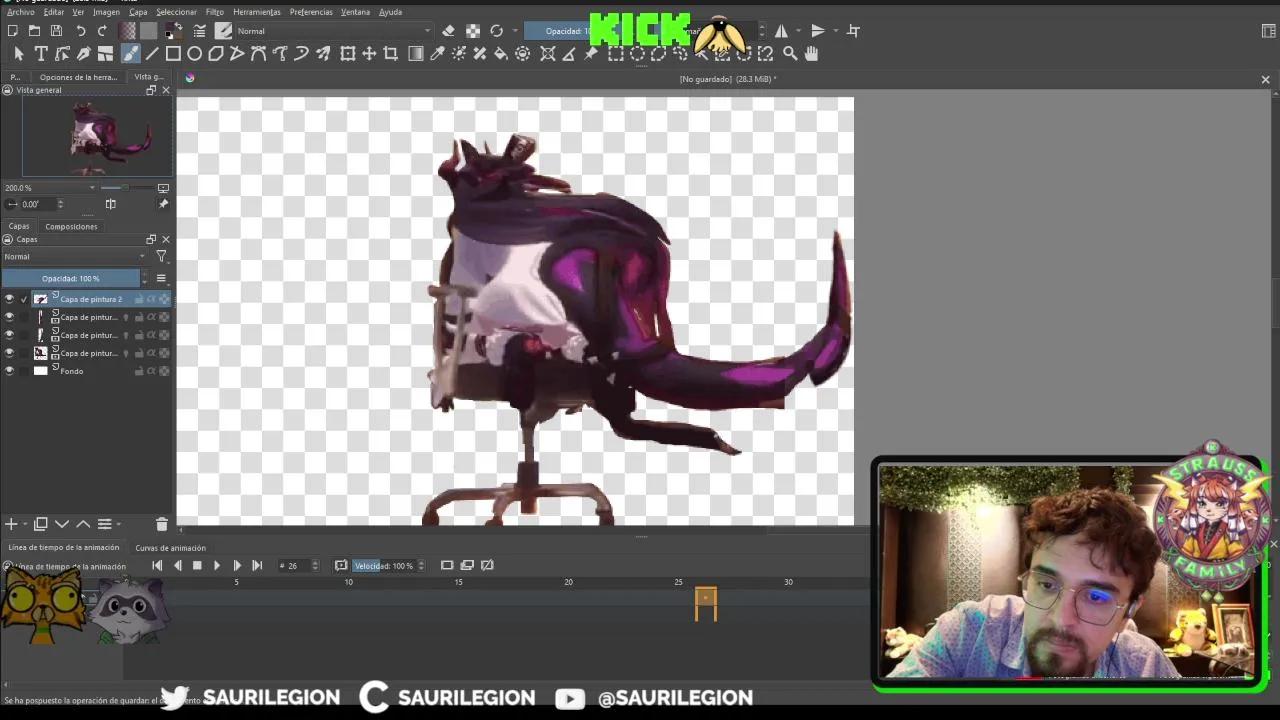
Task: Delete layer with trash button
Action: point(162,524)
